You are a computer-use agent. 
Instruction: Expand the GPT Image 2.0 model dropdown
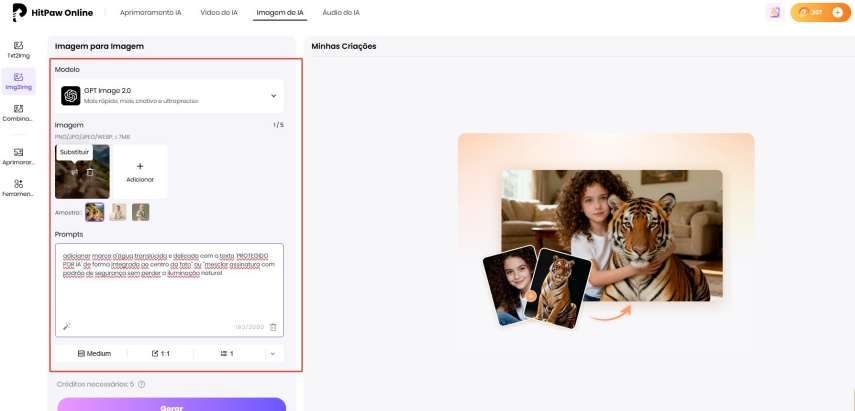169,96
